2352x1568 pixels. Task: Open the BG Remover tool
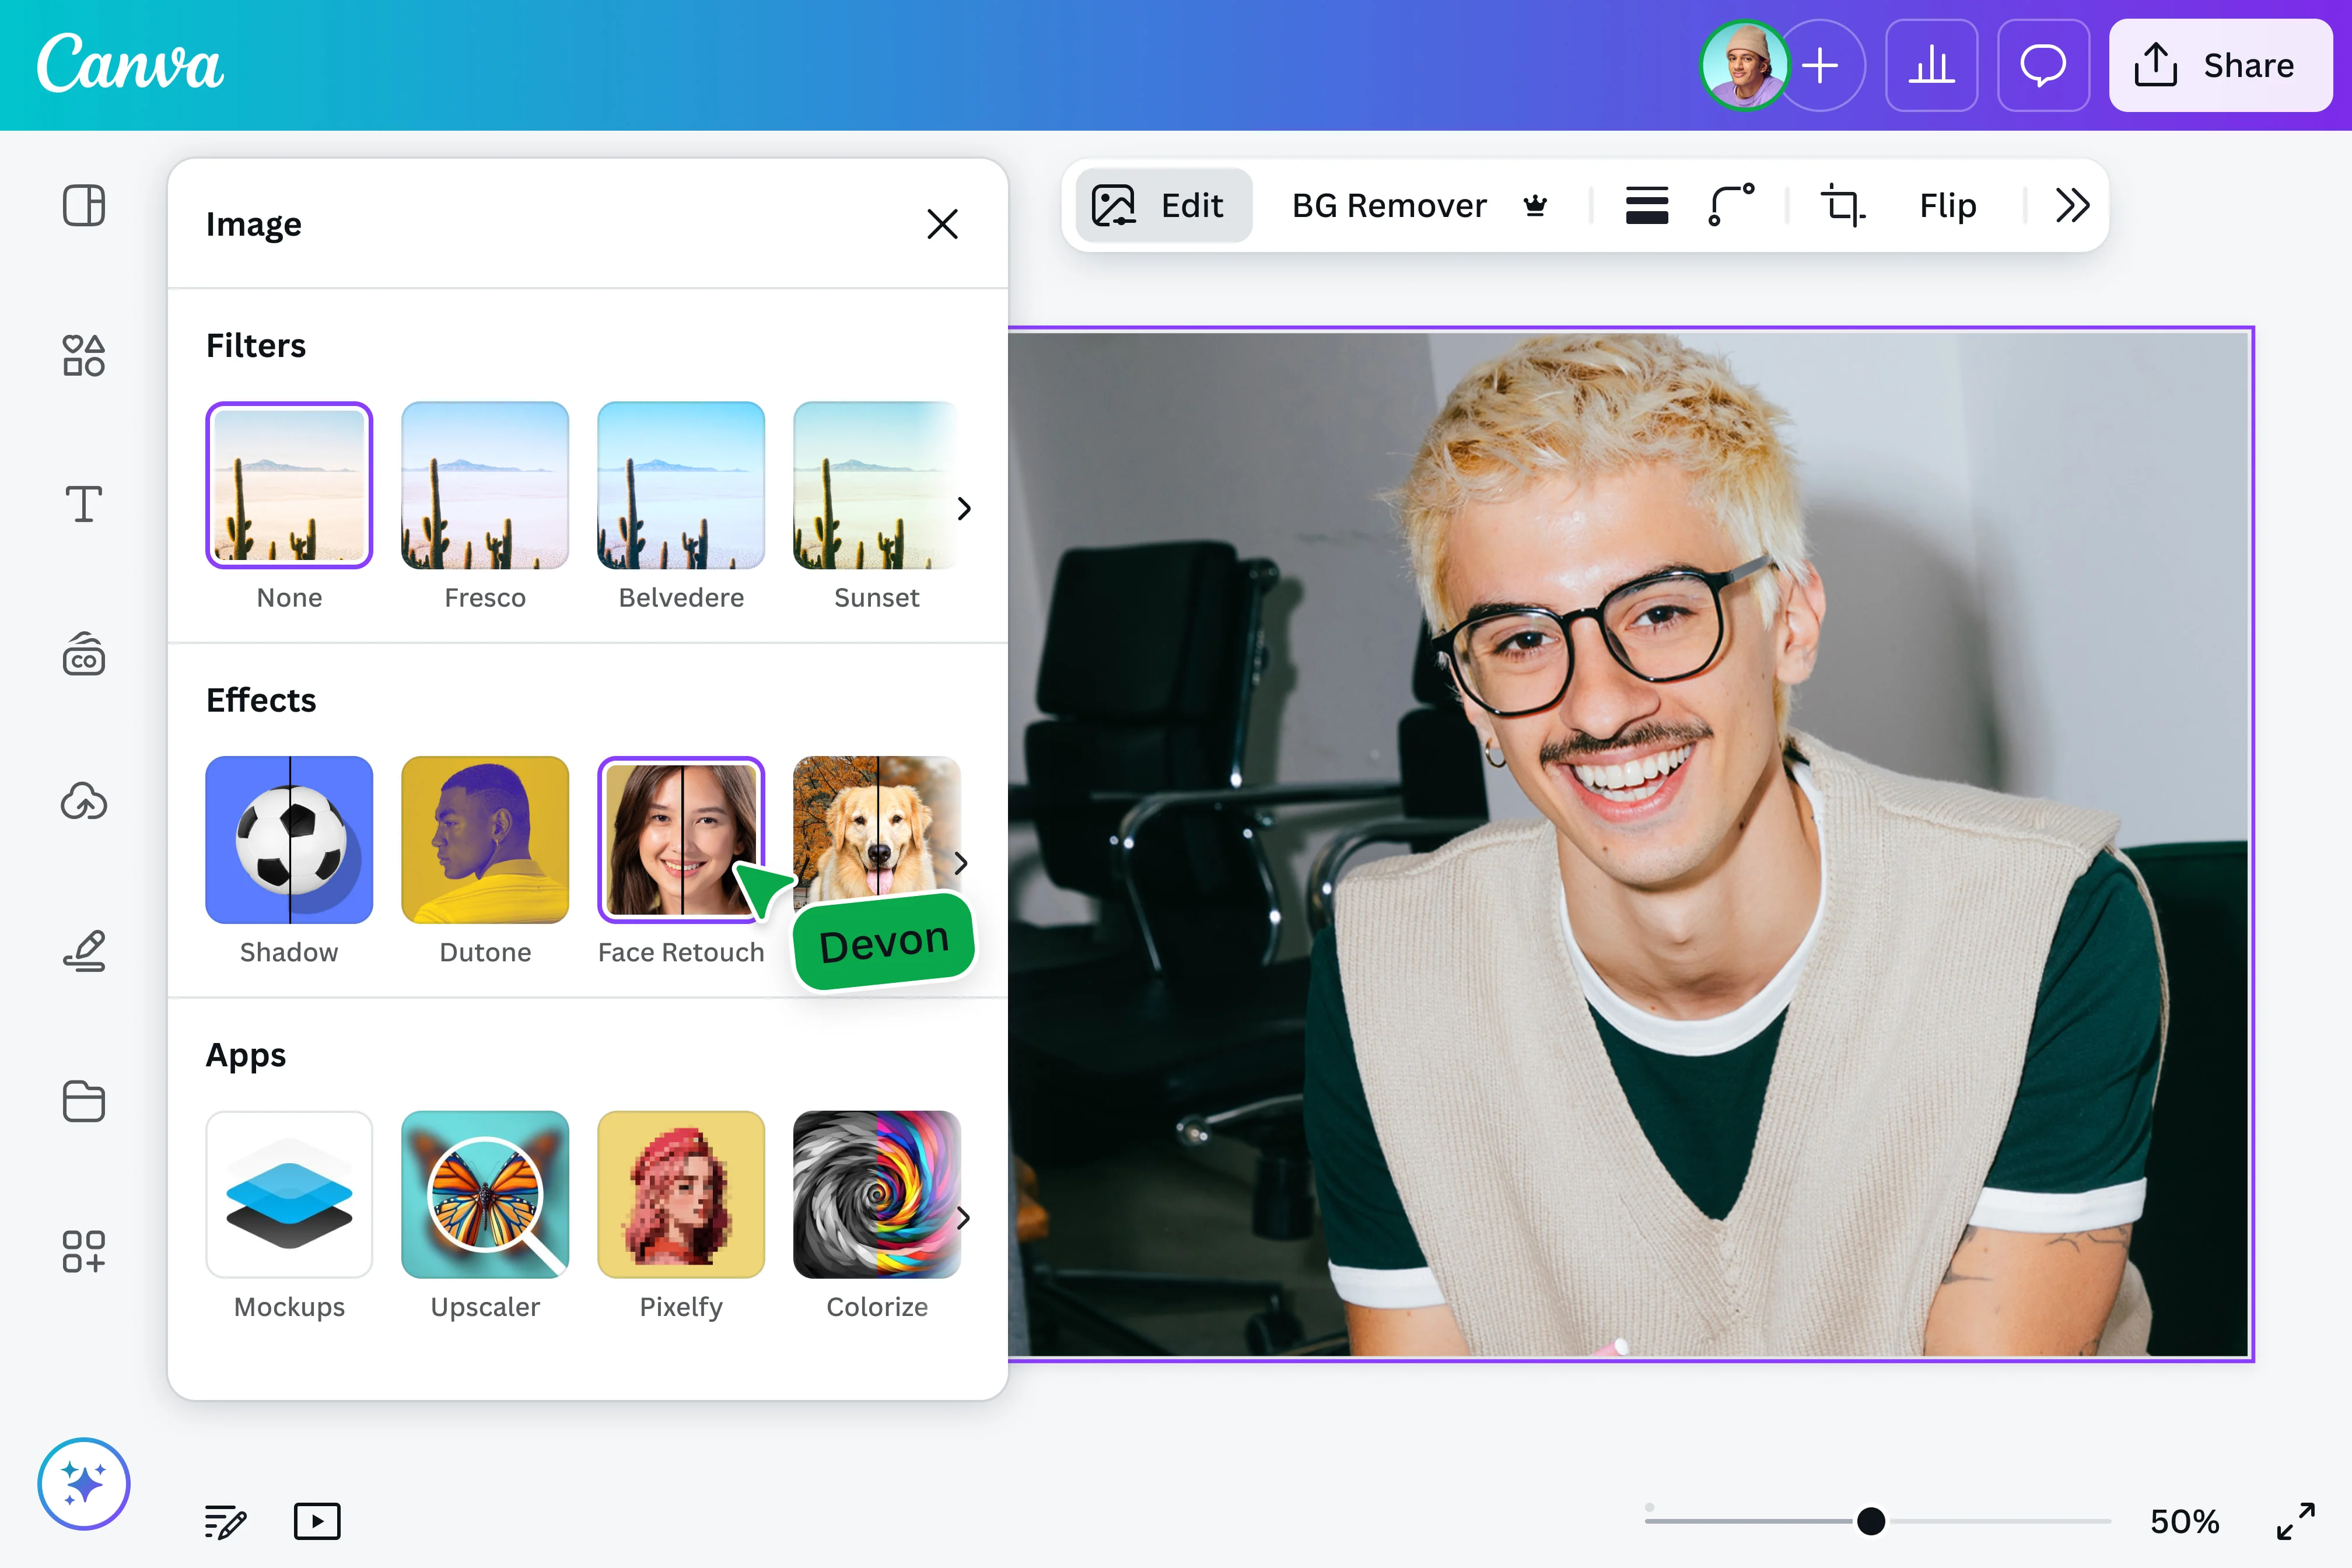[x=1389, y=205]
